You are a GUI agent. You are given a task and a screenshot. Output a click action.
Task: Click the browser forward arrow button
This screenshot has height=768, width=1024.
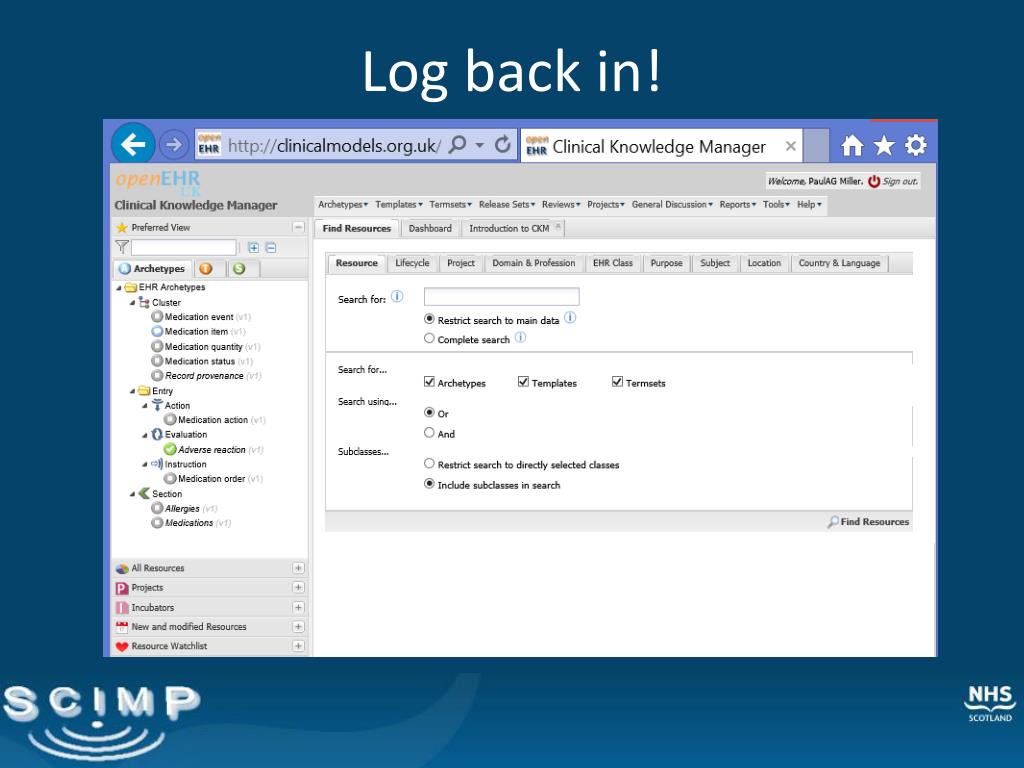point(174,144)
